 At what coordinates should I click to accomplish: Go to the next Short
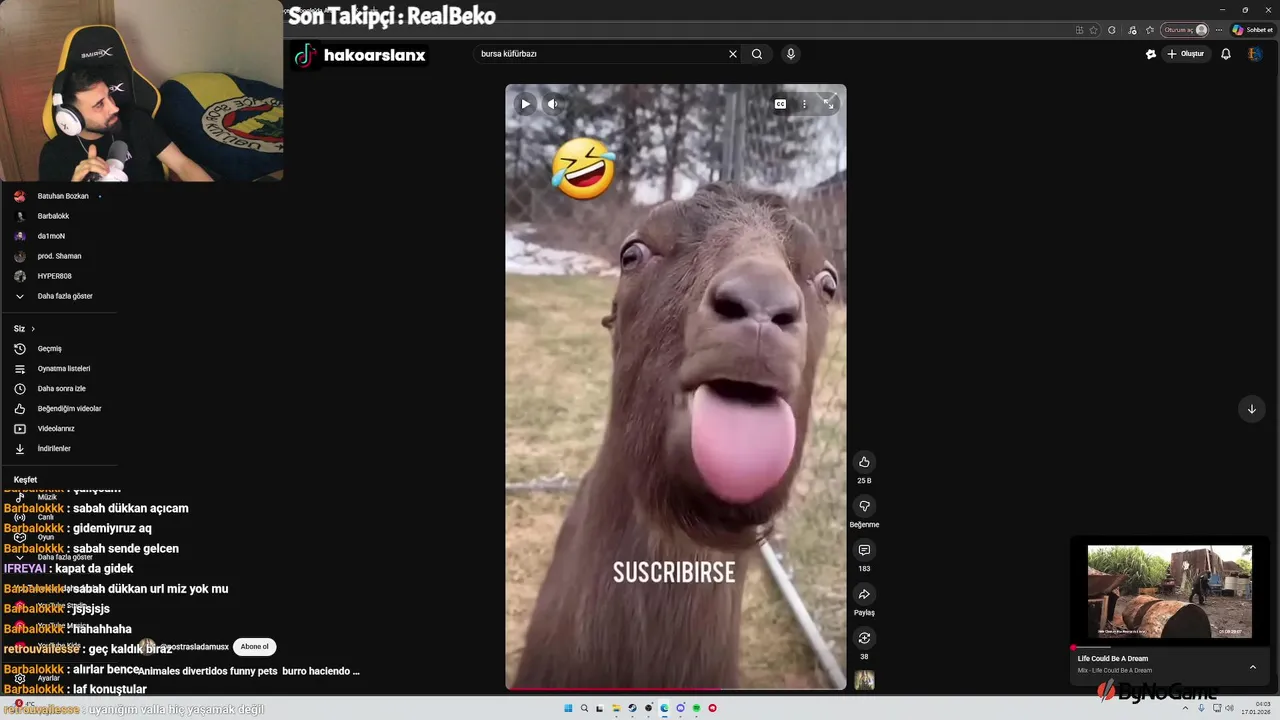pyautogui.click(x=1251, y=408)
